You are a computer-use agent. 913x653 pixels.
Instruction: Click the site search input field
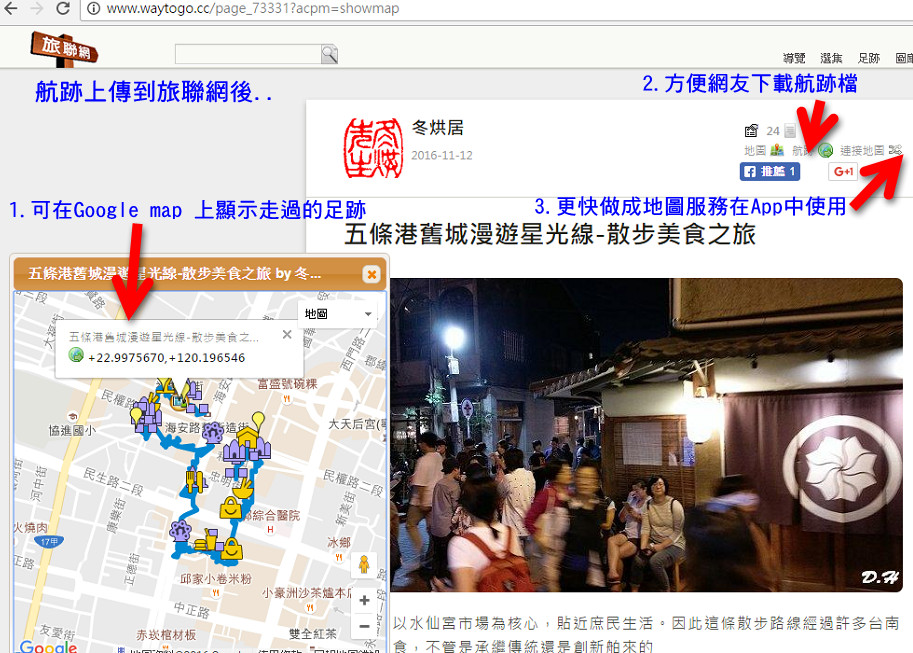[x=247, y=54]
